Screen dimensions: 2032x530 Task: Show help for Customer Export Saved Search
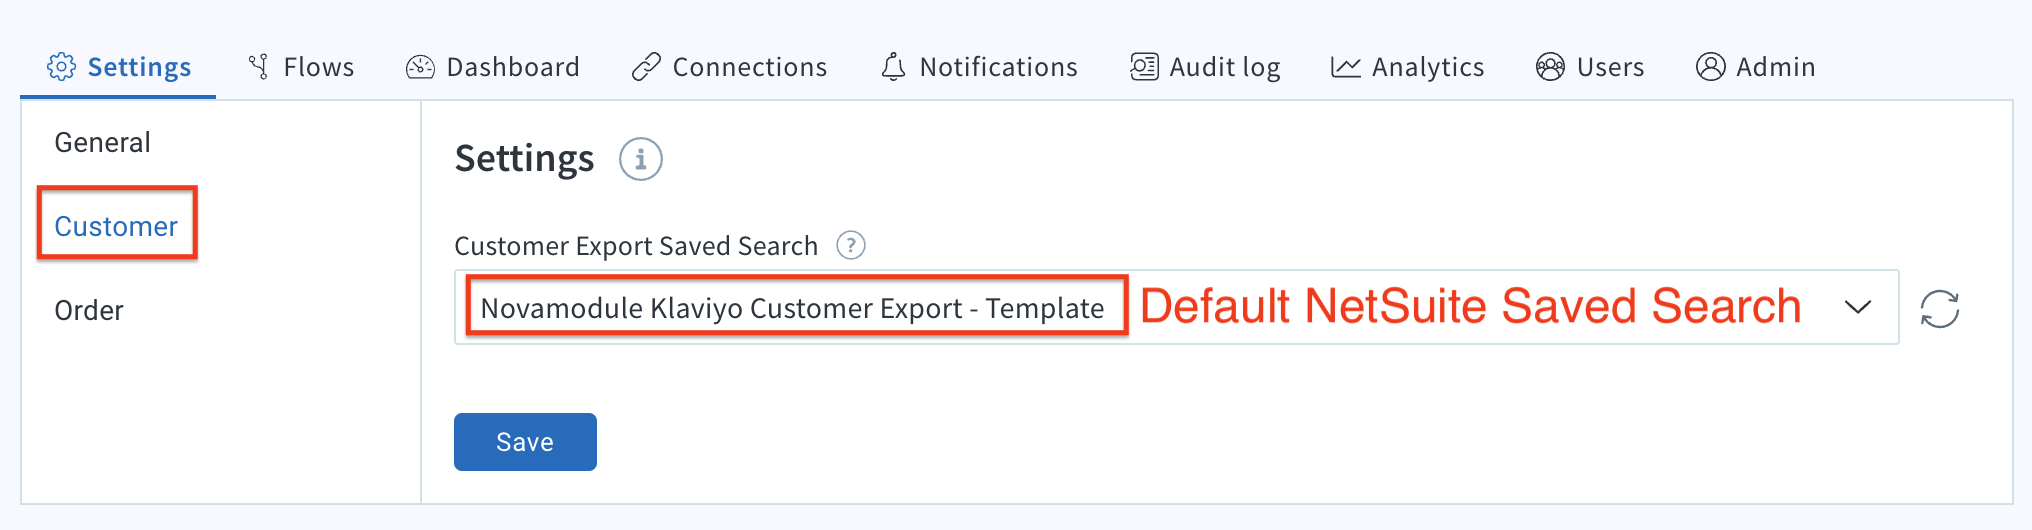(x=850, y=245)
